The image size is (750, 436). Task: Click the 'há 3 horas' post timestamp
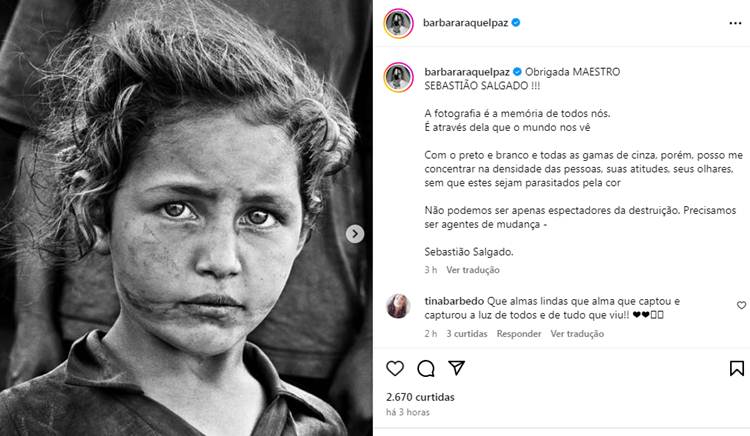pos(408,412)
